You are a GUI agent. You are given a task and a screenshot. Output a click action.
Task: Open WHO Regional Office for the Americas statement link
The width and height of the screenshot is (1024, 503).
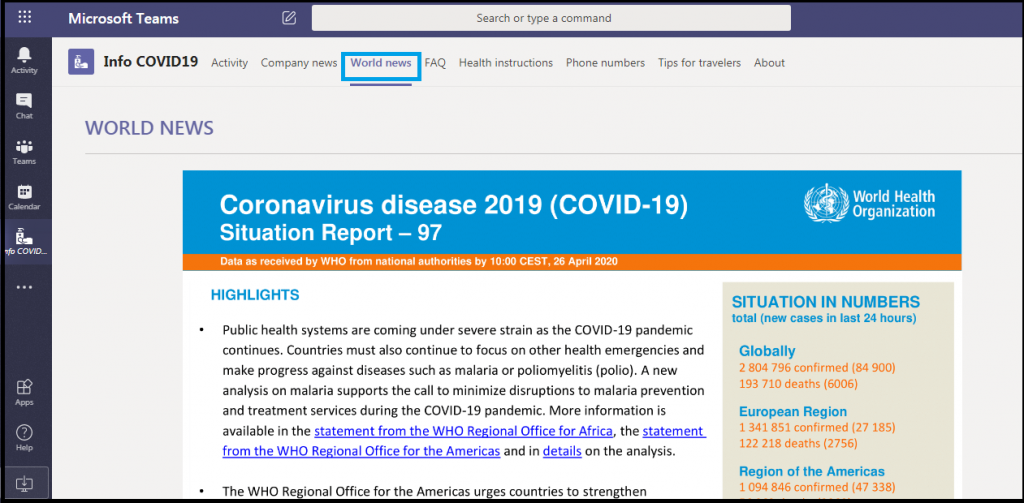[x=361, y=451]
